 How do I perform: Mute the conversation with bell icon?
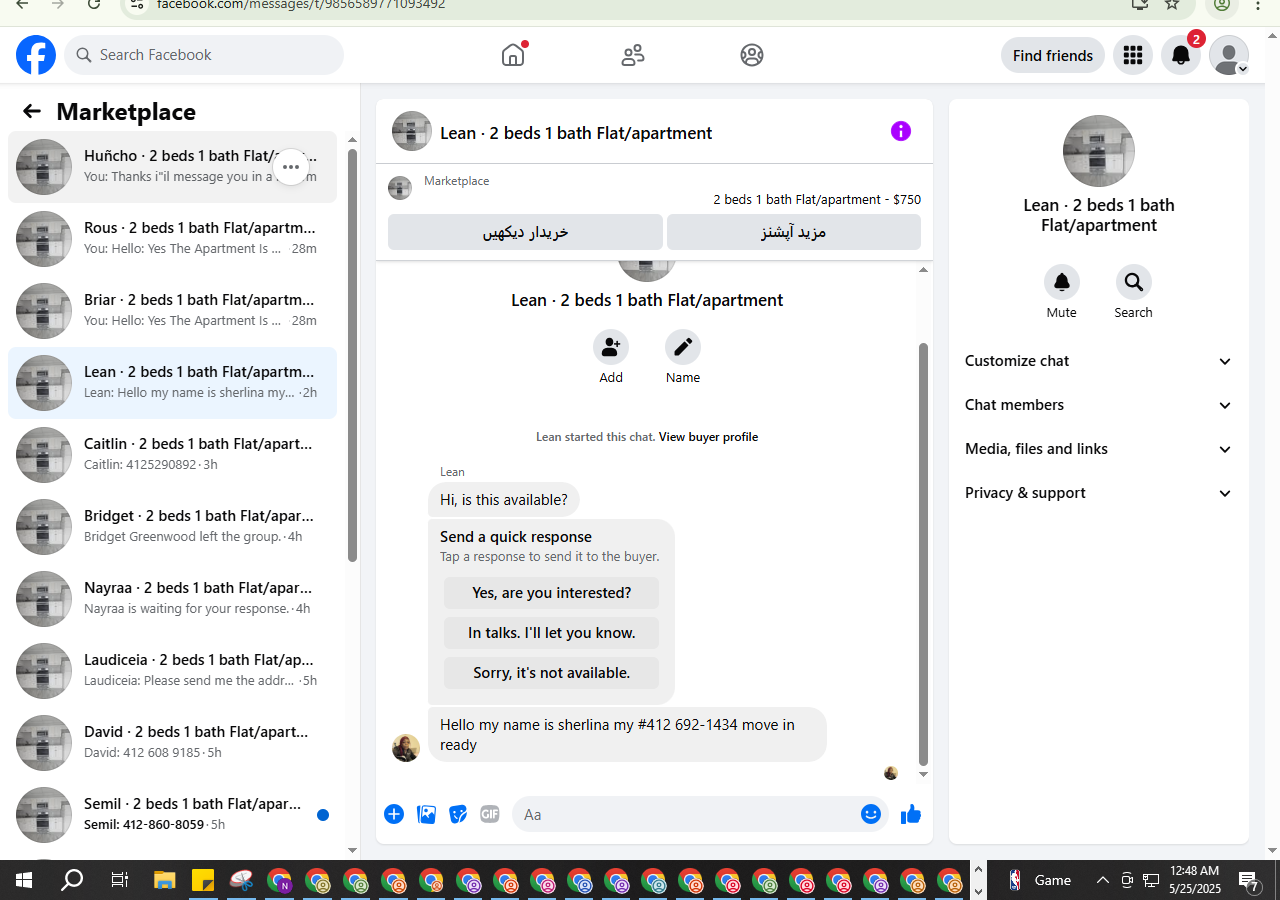1062,283
